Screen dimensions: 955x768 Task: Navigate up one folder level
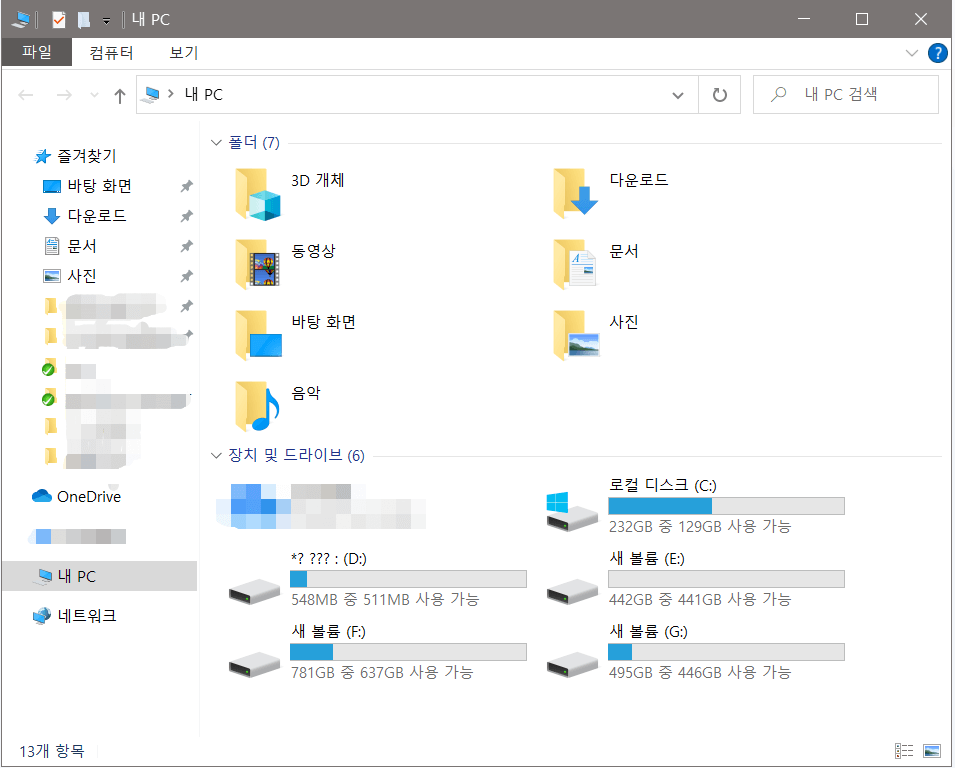point(119,93)
